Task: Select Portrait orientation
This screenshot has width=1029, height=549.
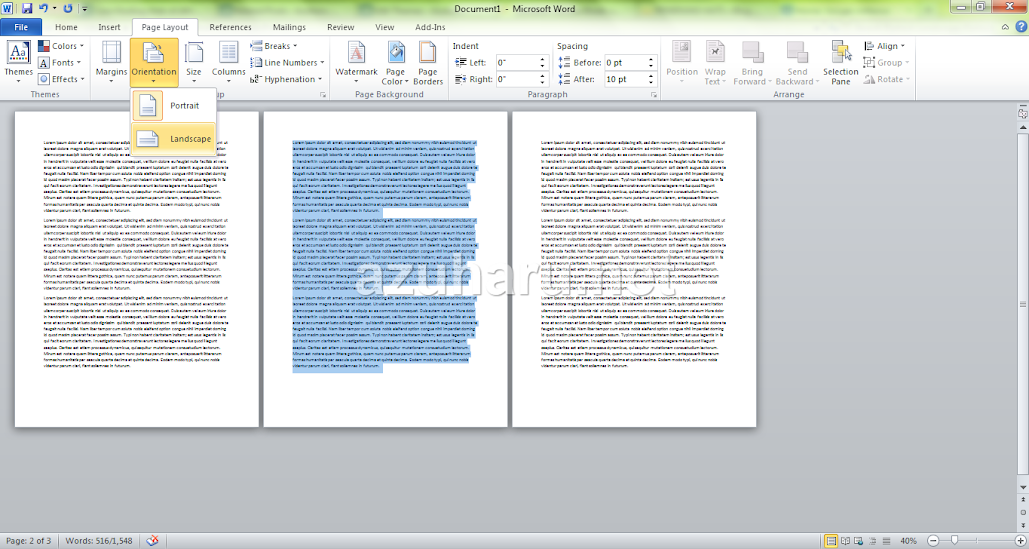Action: click(174, 106)
